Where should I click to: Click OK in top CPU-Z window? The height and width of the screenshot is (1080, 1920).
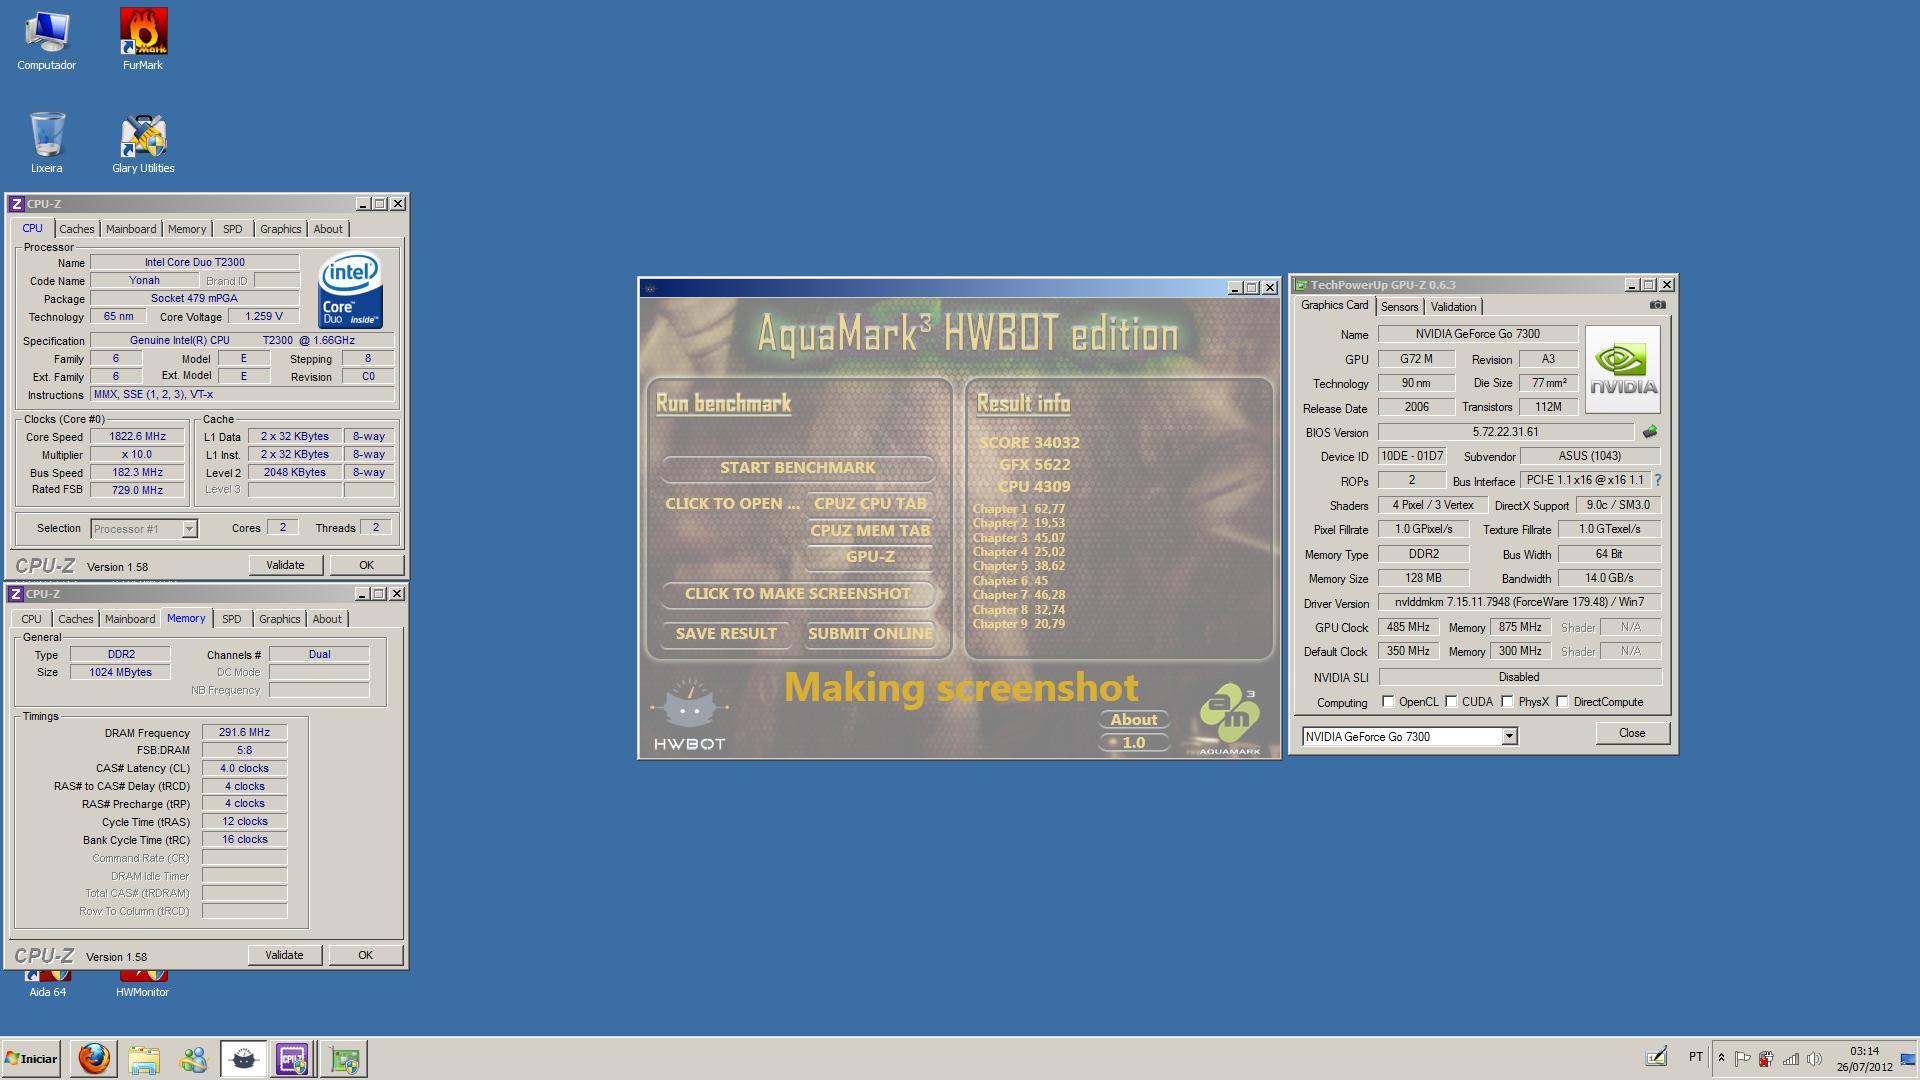[366, 565]
